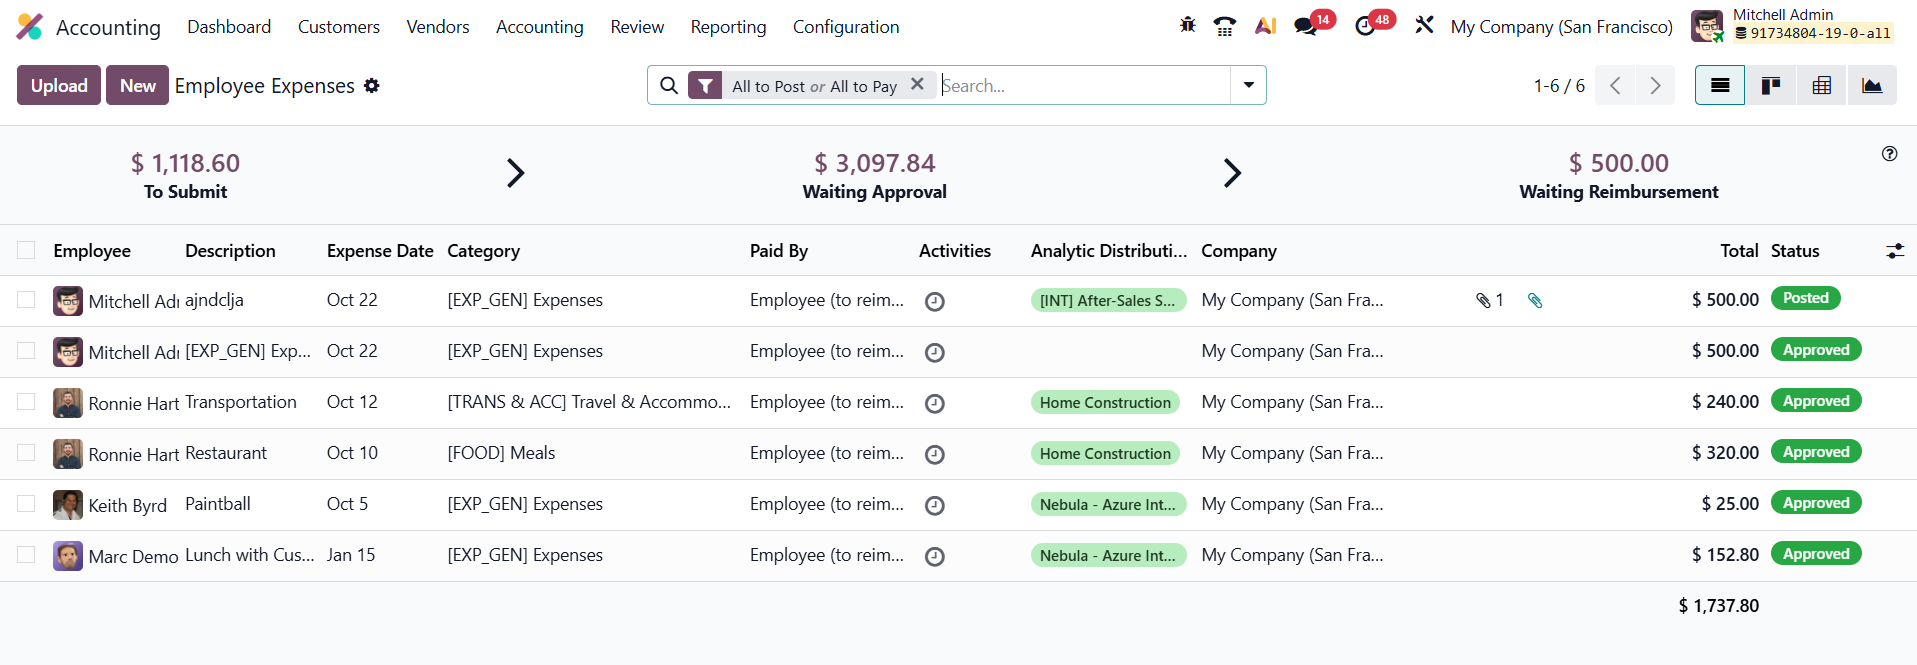Image resolution: width=1917 pixels, height=665 pixels.
Task: Open activities clock with 48 badge
Action: click(1365, 26)
